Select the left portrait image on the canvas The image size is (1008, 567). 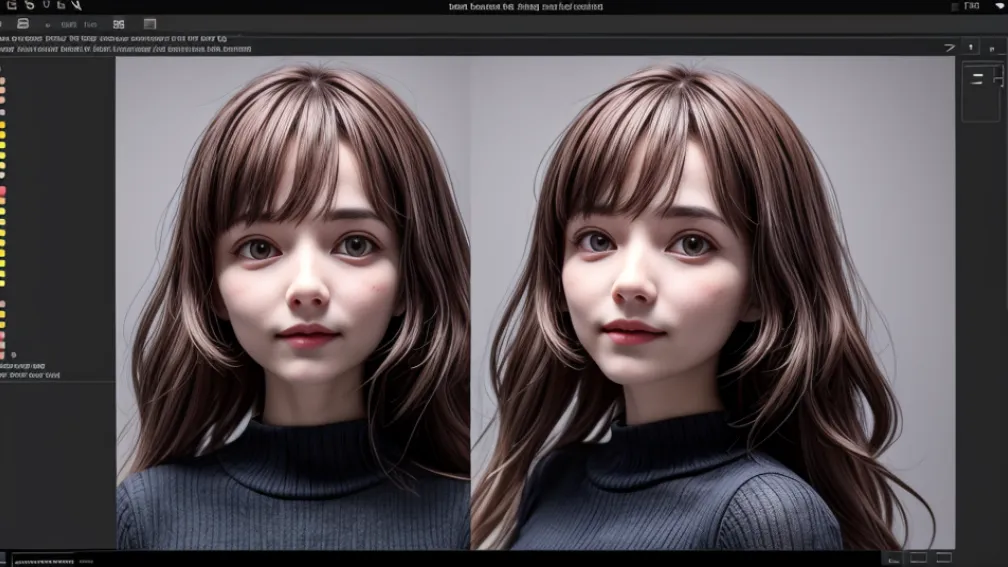point(293,303)
